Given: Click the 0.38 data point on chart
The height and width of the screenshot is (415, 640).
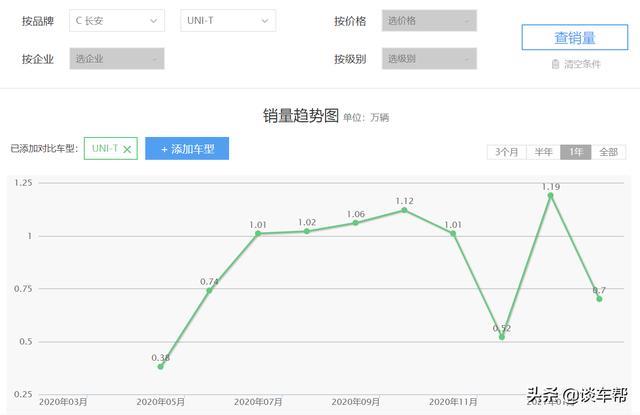Looking at the screenshot, I should click(161, 366).
